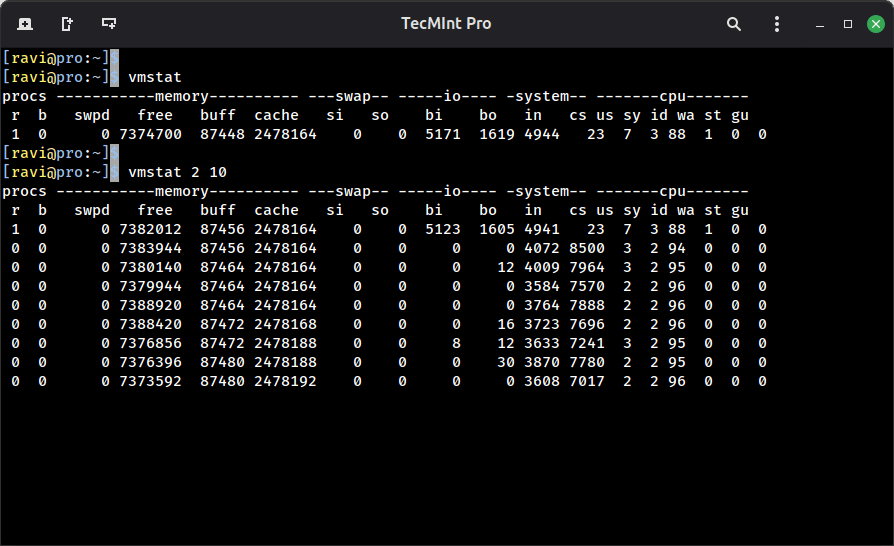Add a terminal below icon
The width and height of the screenshot is (894, 546).
(108, 24)
